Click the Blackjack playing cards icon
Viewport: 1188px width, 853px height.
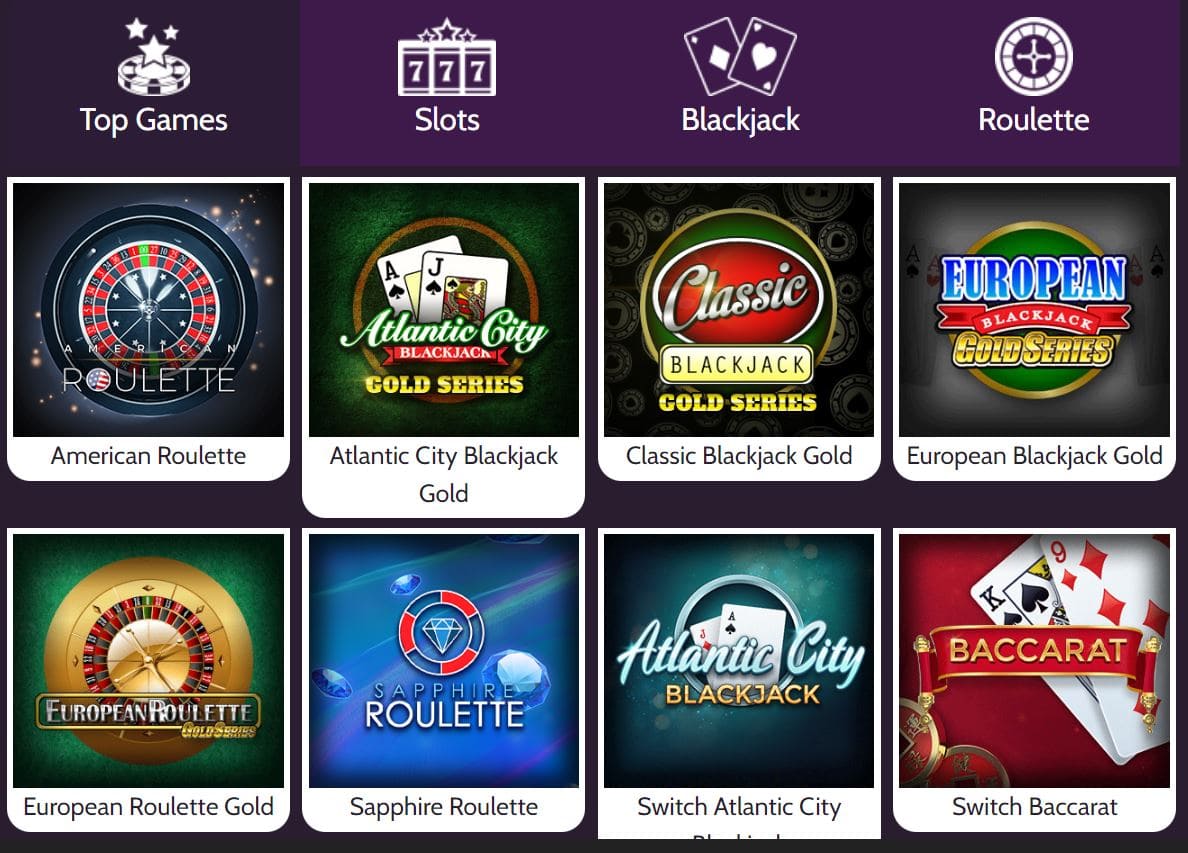(740, 56)
